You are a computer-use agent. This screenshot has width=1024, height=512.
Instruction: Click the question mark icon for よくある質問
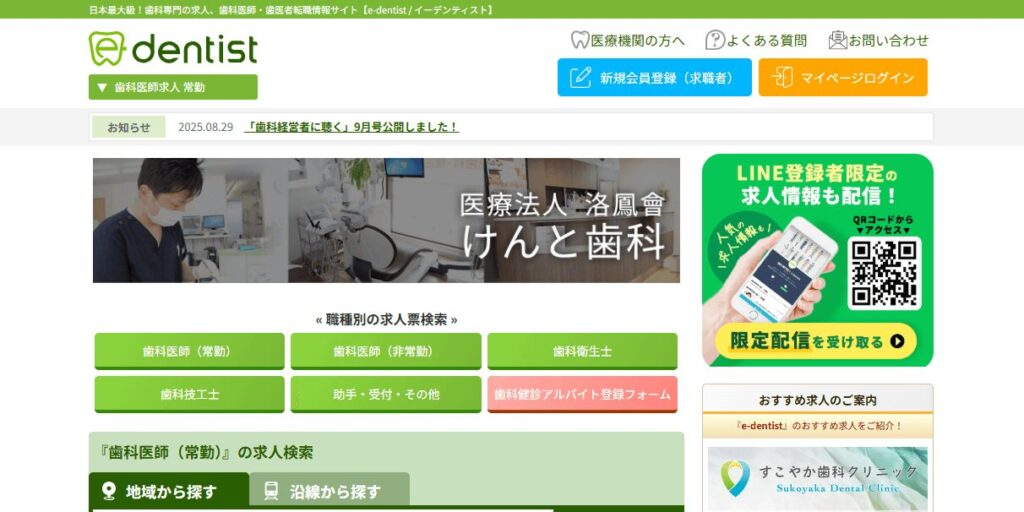tap(715, 40)
